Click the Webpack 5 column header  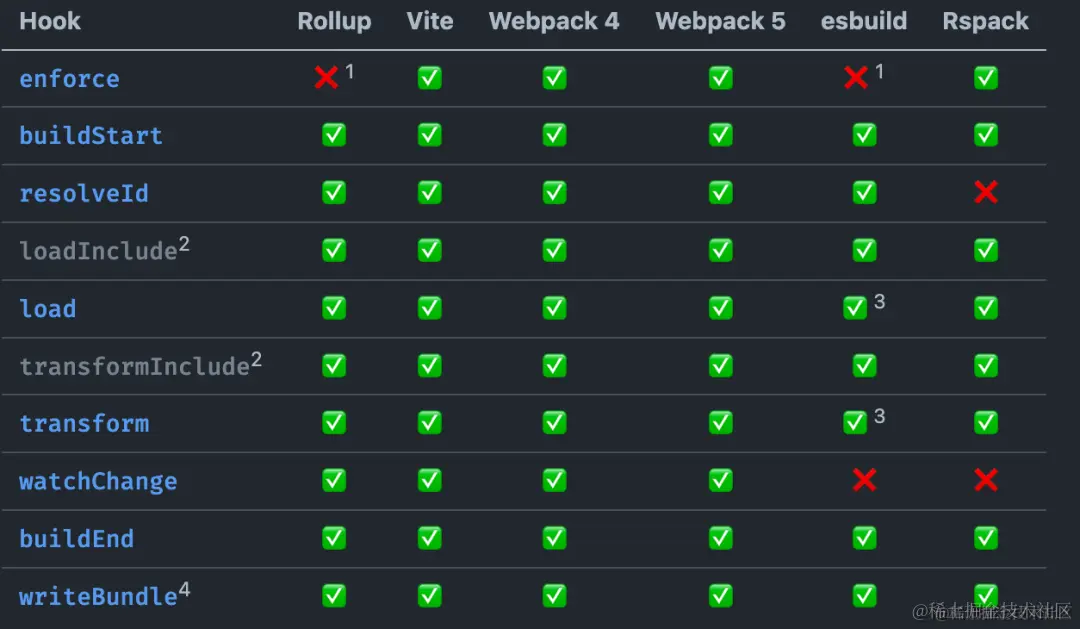(720, 21)
